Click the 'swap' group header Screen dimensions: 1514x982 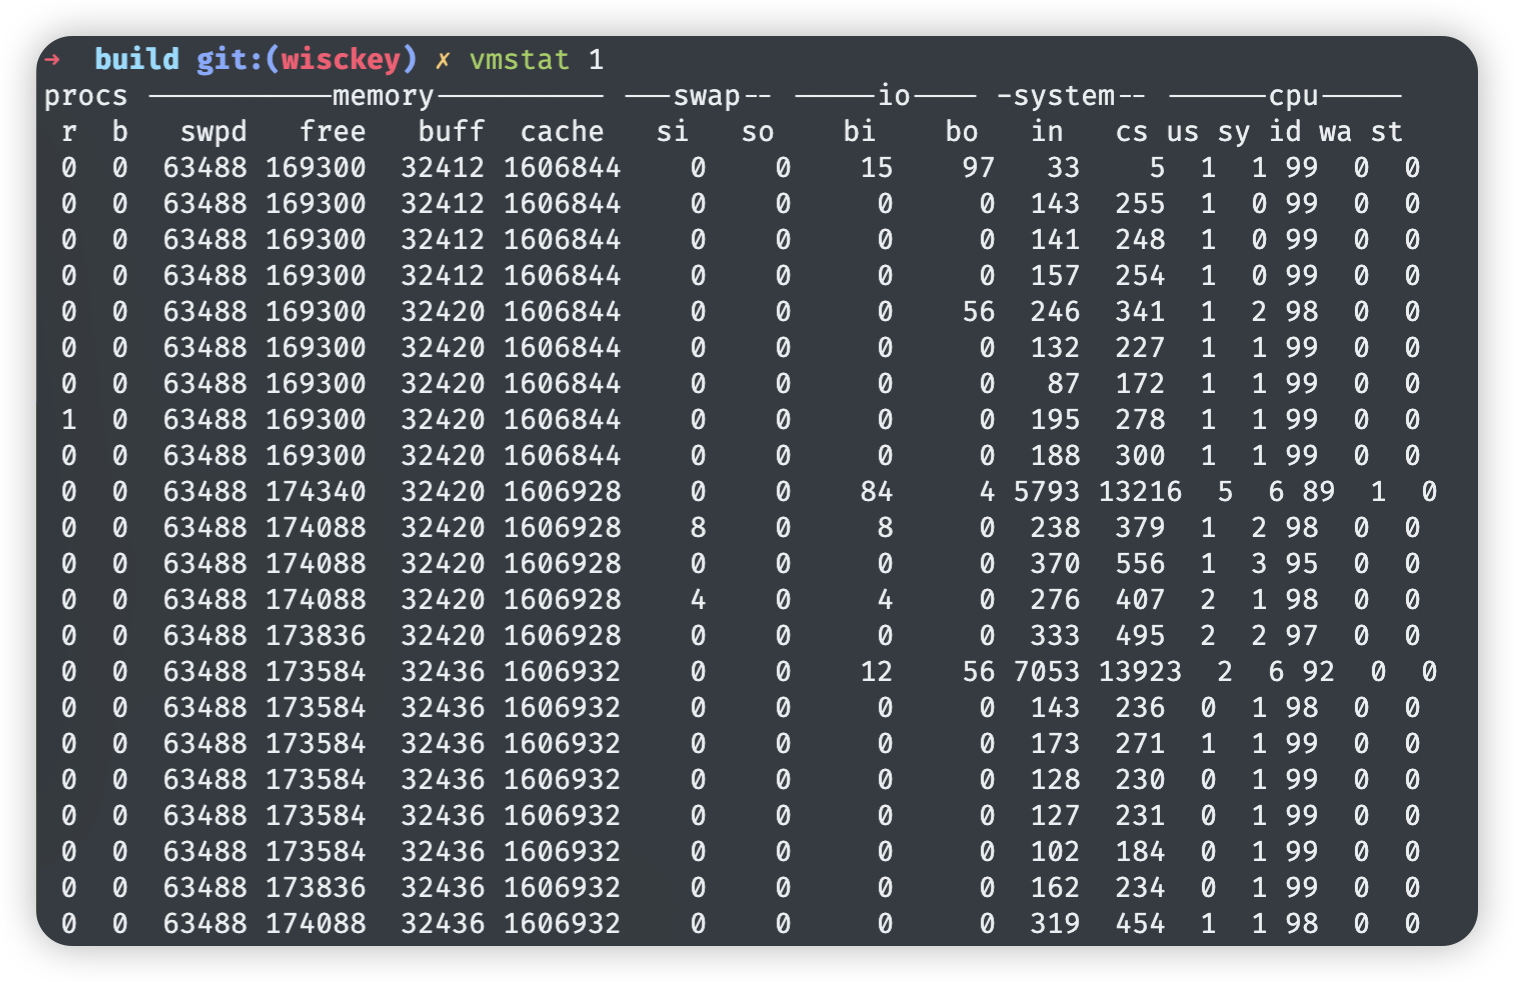click(x=707, y=96)
